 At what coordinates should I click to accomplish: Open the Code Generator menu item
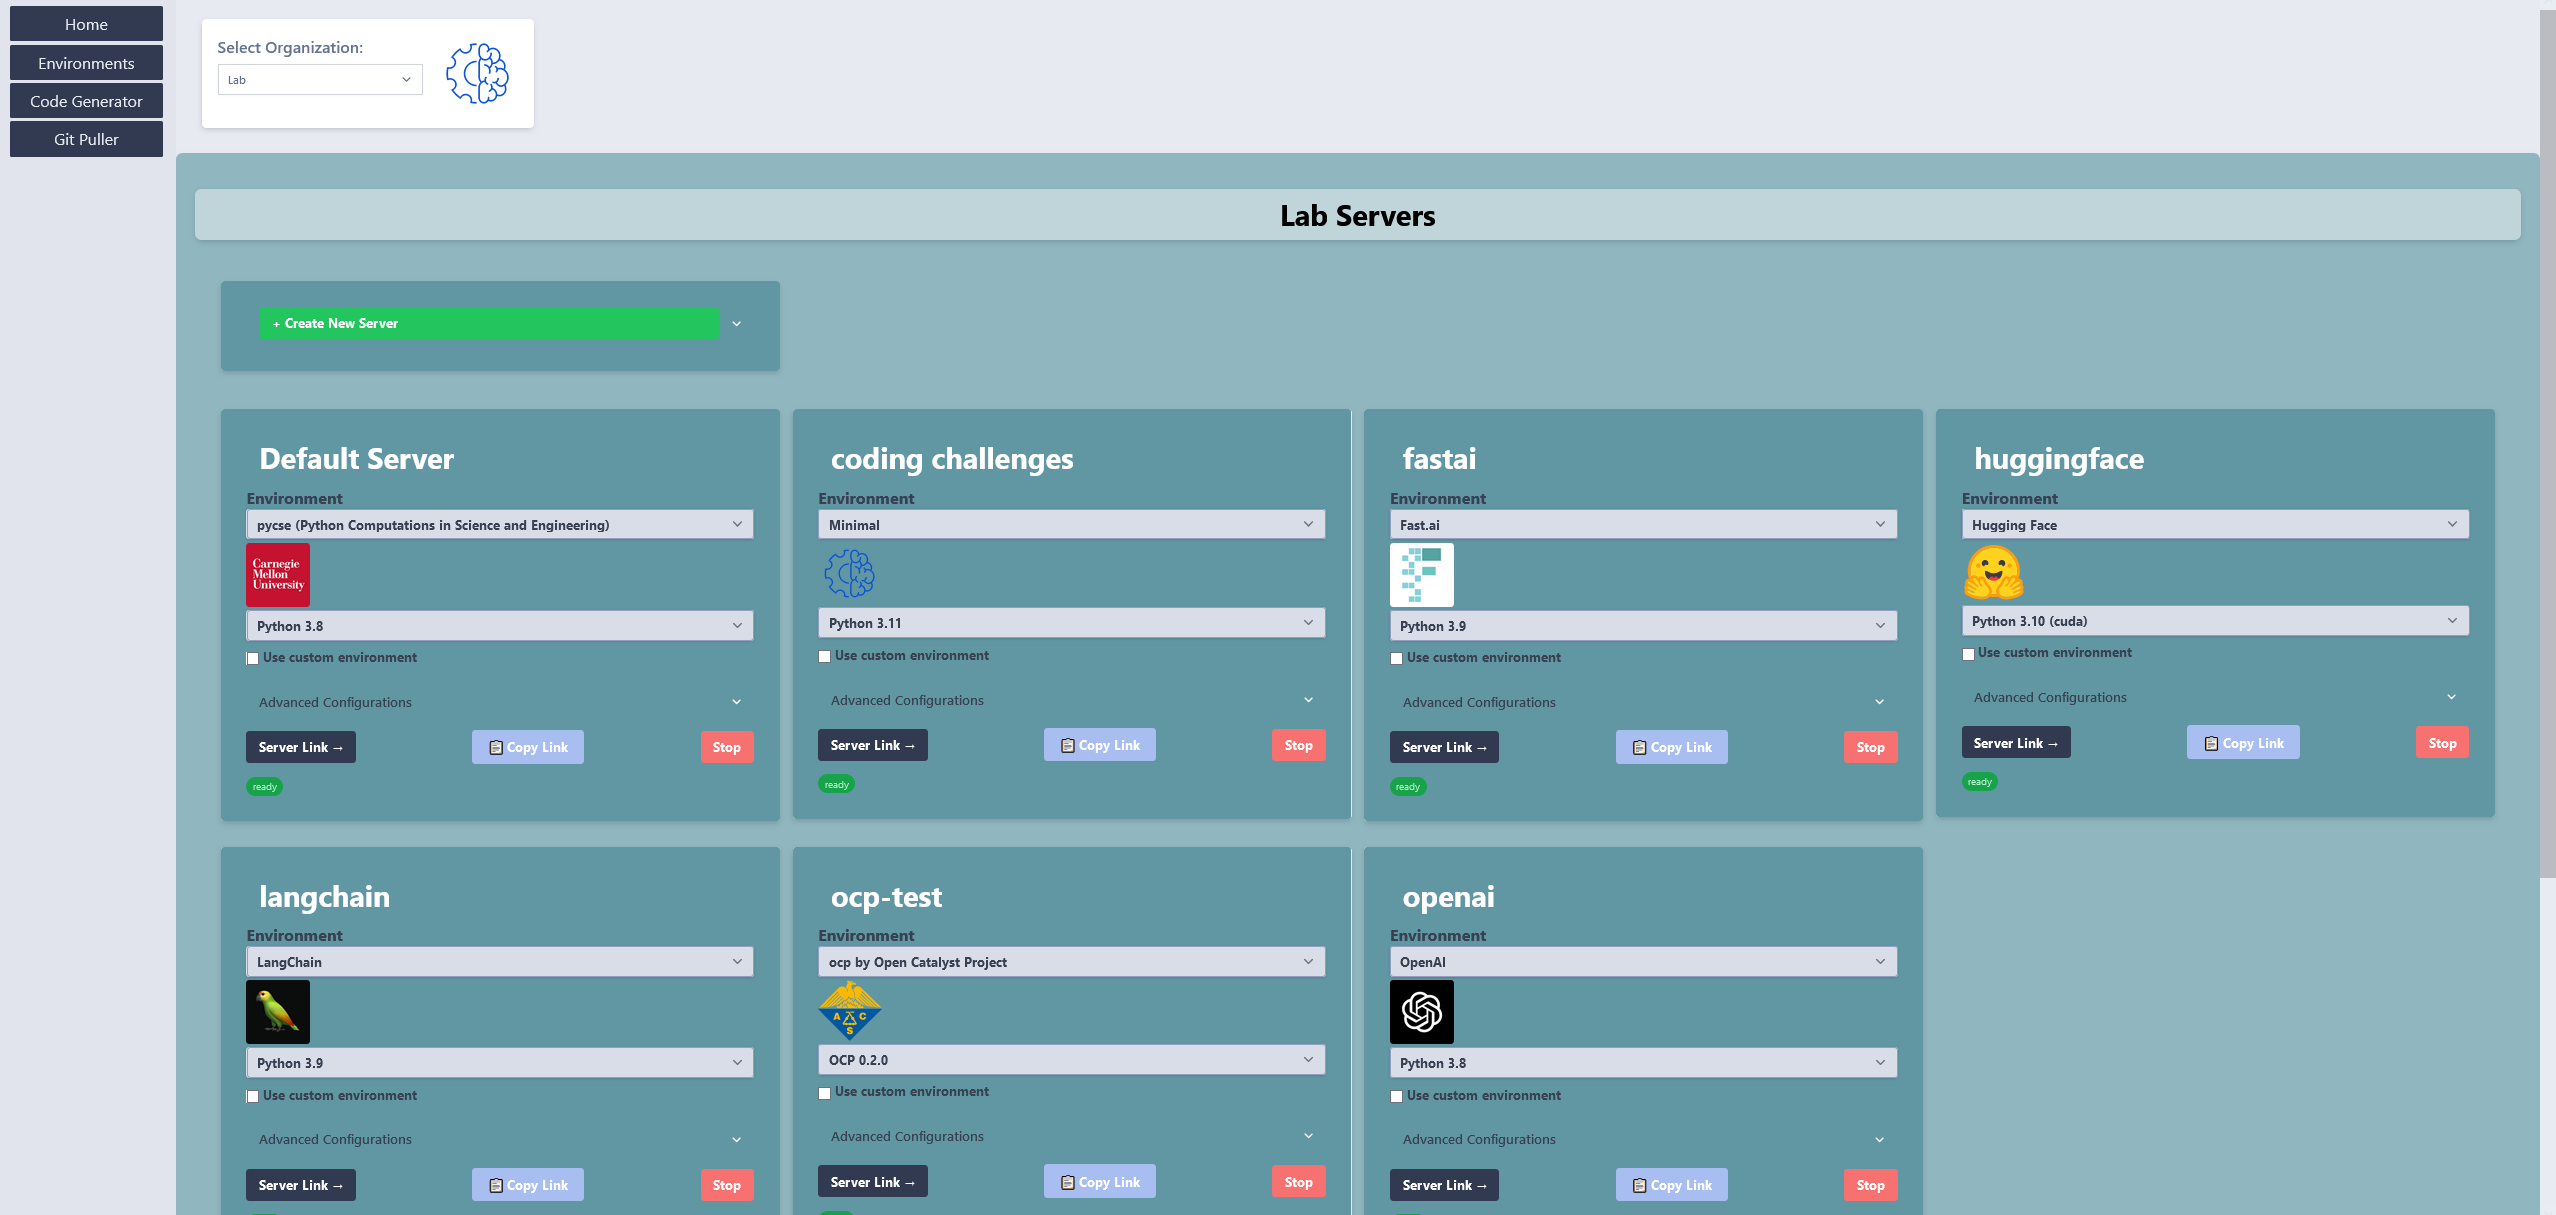point(86,101)
